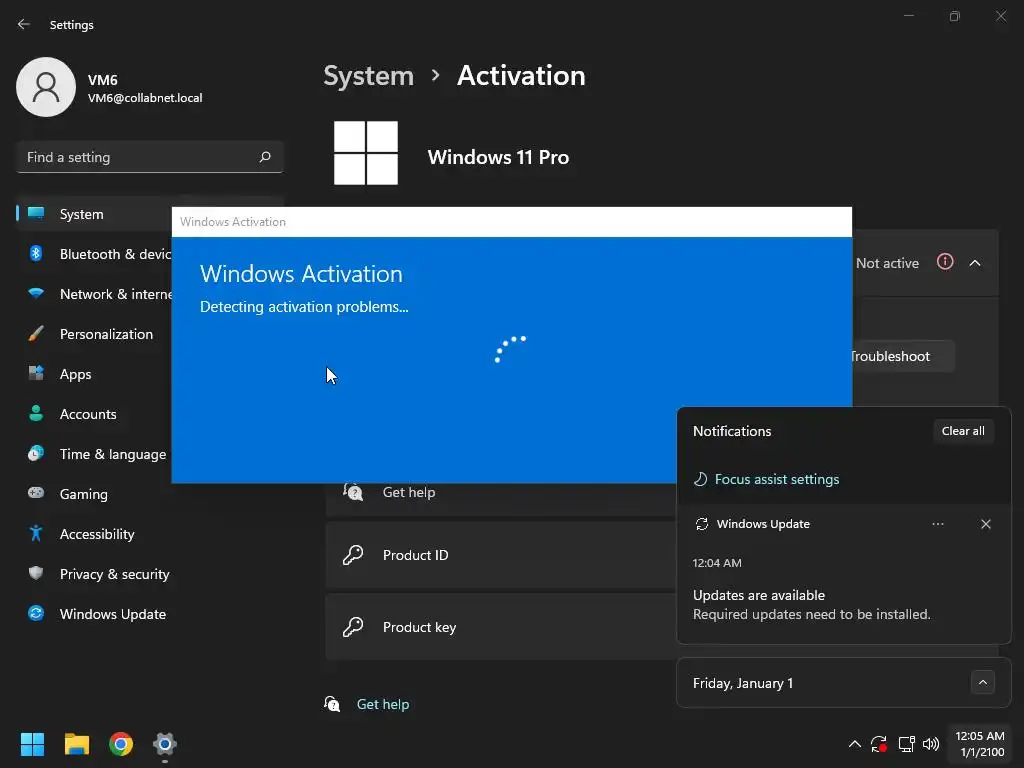Click the Troubleshoot button
This screenshot has height=768, width=1024.
pyautogui.click(x=903, y=356)
